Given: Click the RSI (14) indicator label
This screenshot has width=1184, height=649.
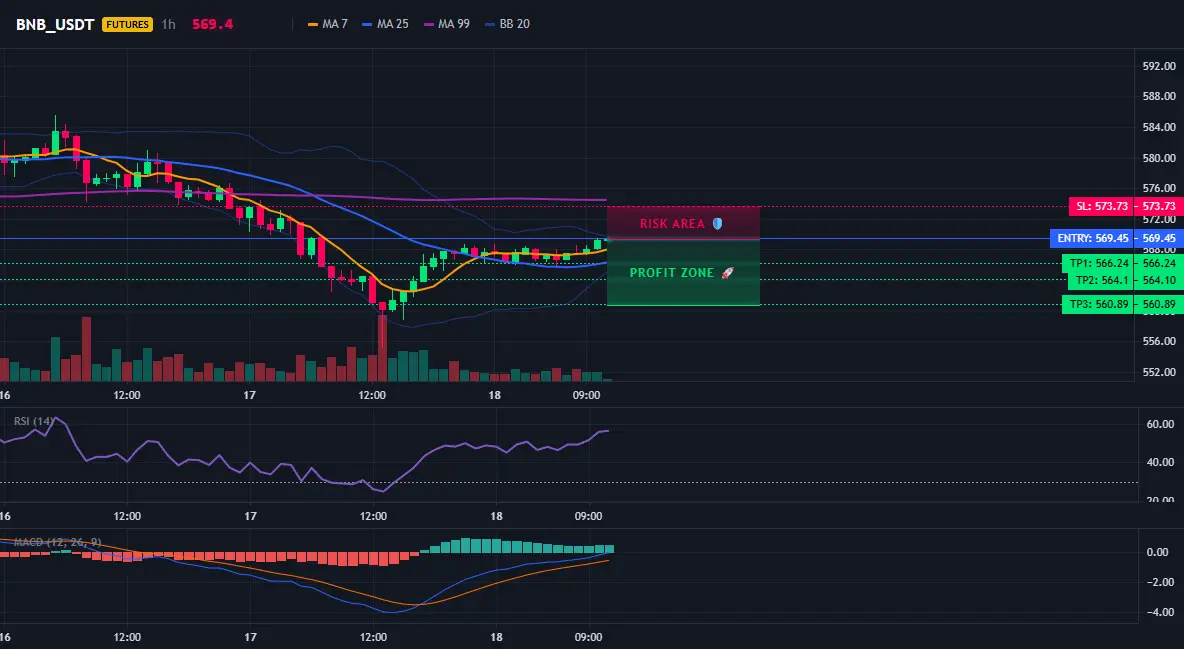Looking at the screenshot, I should pos(34,421).
